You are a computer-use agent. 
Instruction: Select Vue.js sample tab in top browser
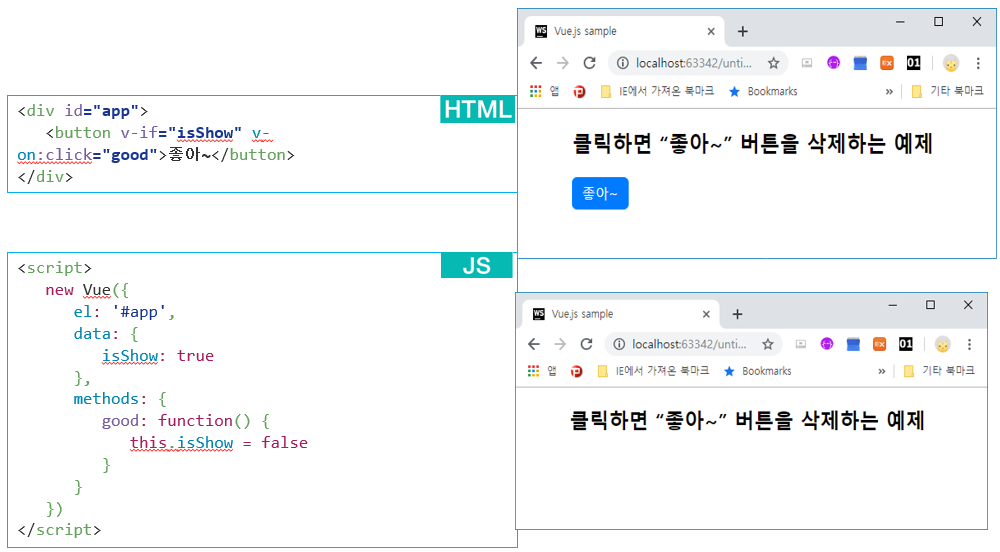[x=624, y=31]
